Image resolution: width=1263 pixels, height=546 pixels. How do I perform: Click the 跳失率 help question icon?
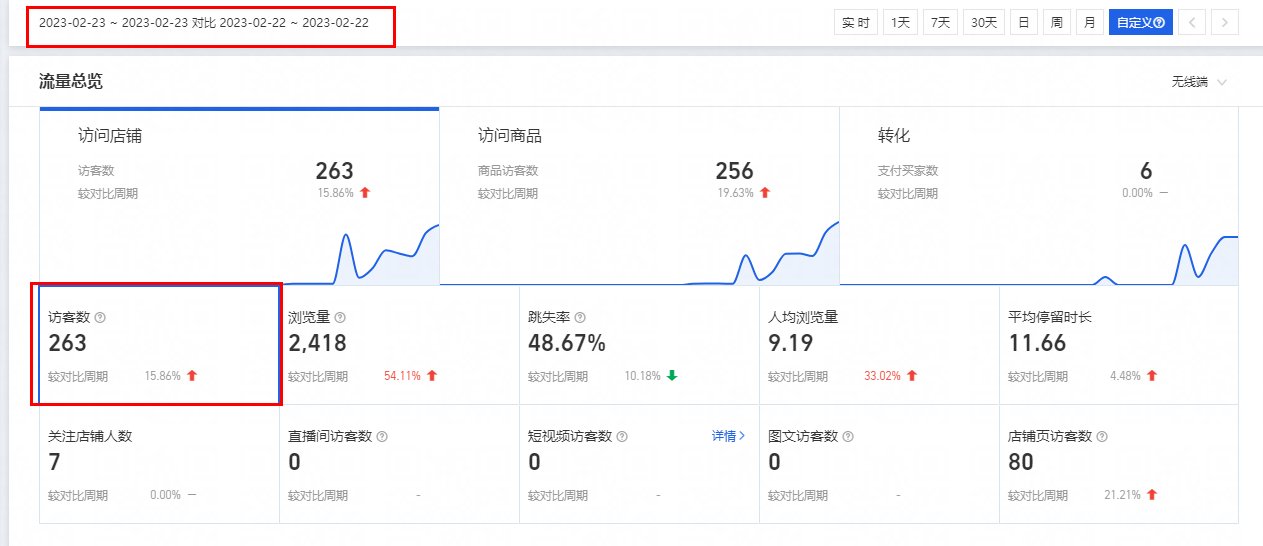tap(580, 317)
